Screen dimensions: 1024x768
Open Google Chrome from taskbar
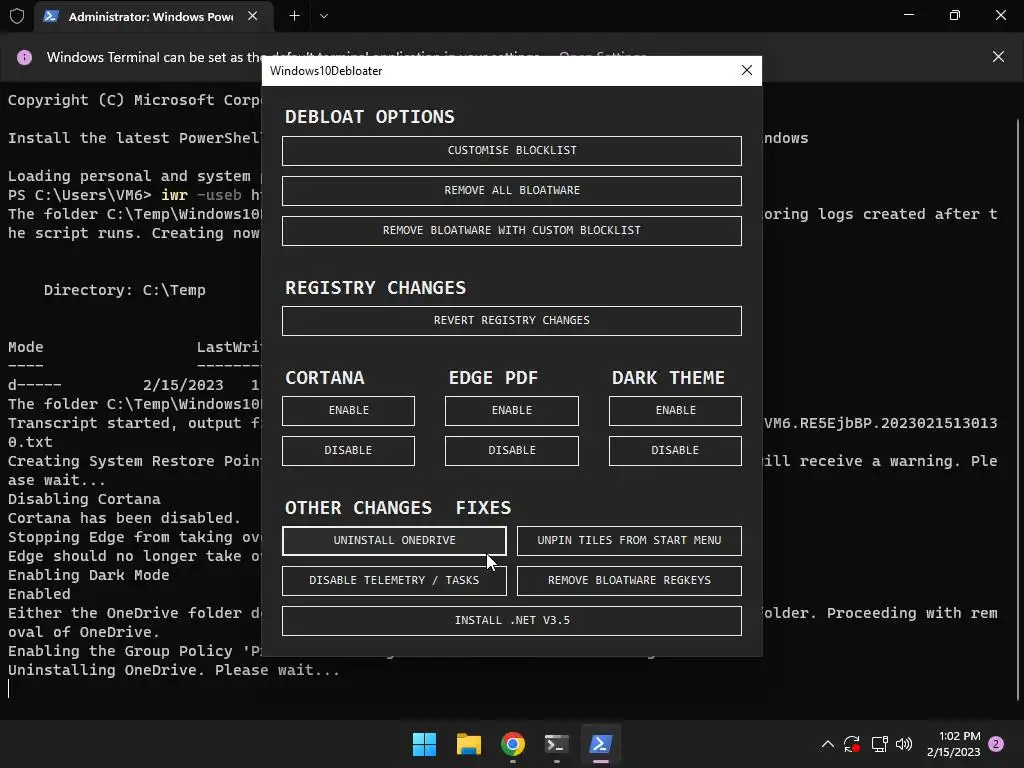point(513,744)
